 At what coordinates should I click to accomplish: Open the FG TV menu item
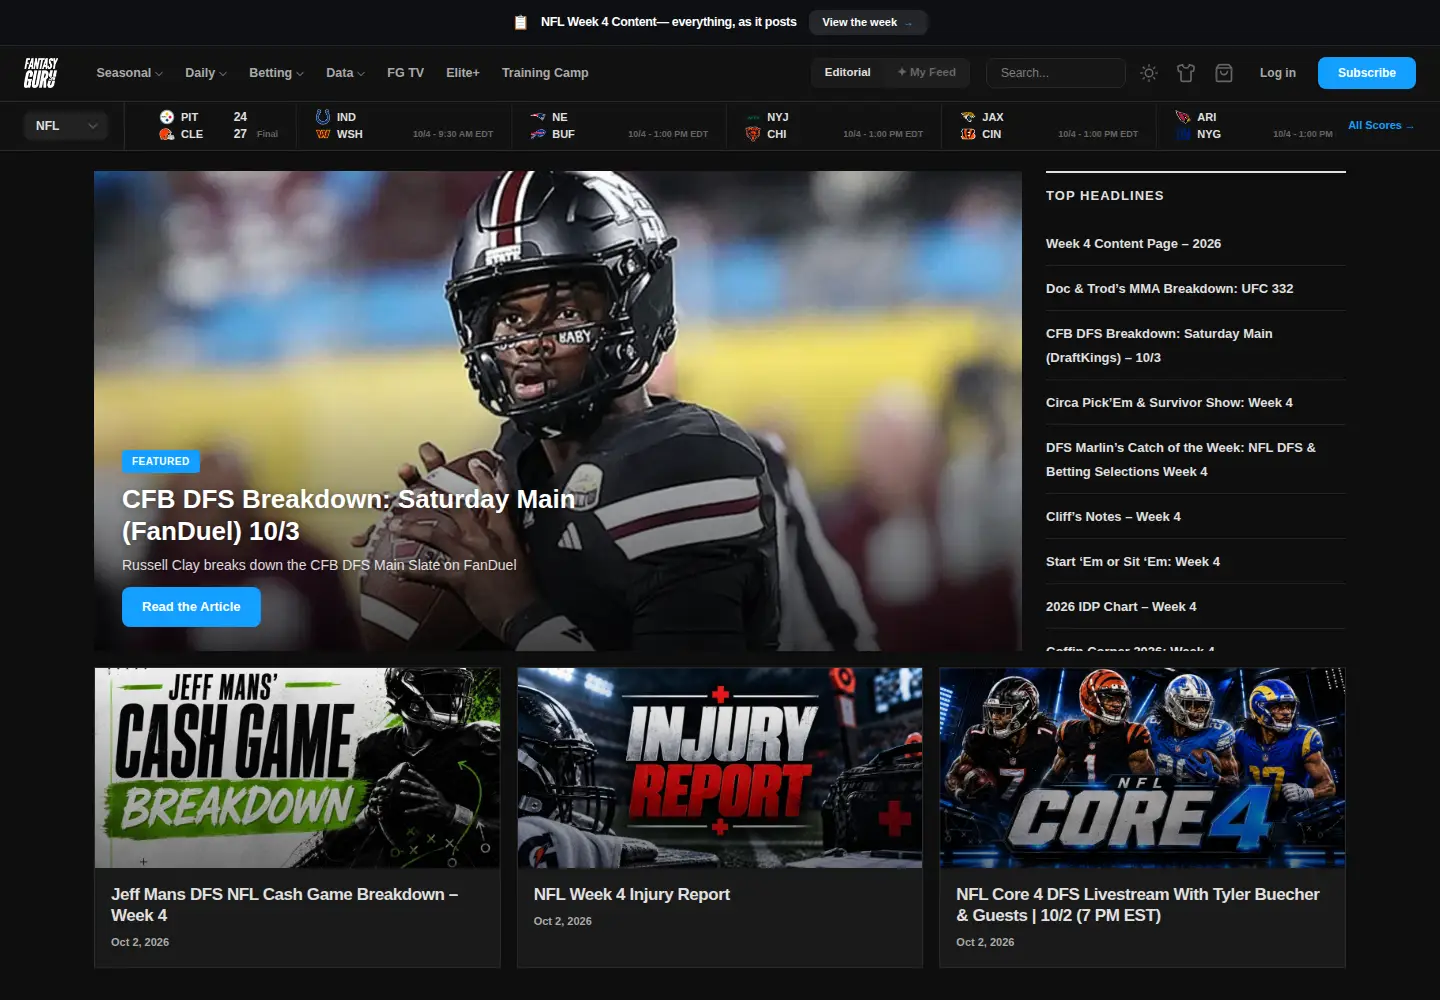(x=405, y=73)
